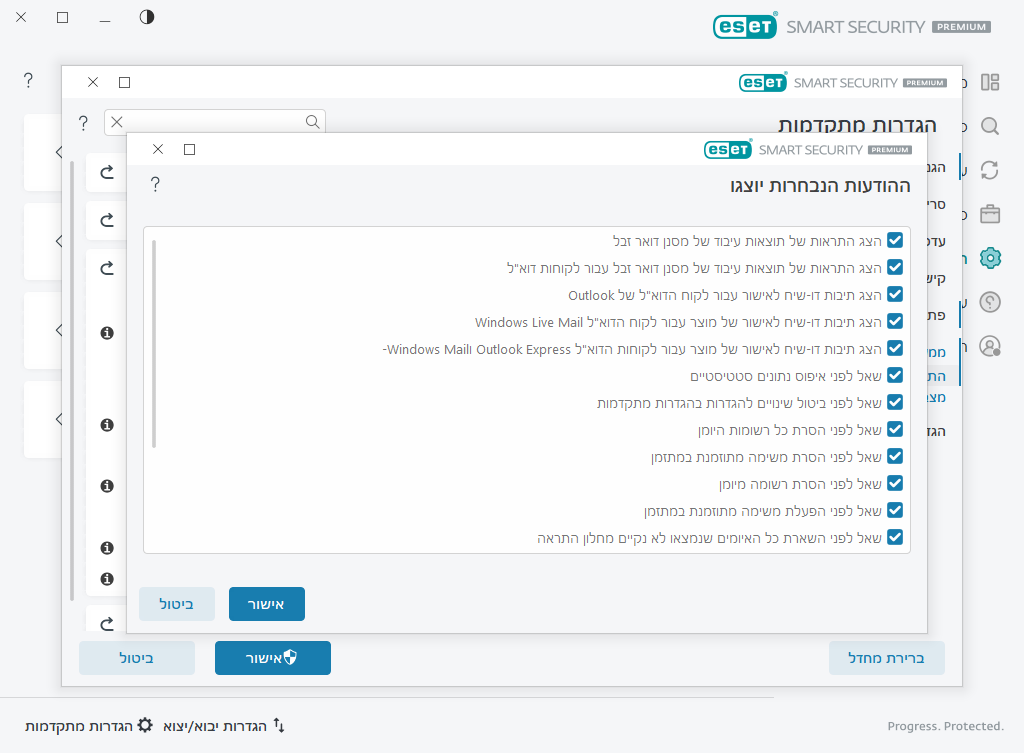Viewport: 1024px width, 753px height.
Task: Toggle 'שאל לפני הסרת משימה מתוזמנת במתזמן'
Action: 895,457
